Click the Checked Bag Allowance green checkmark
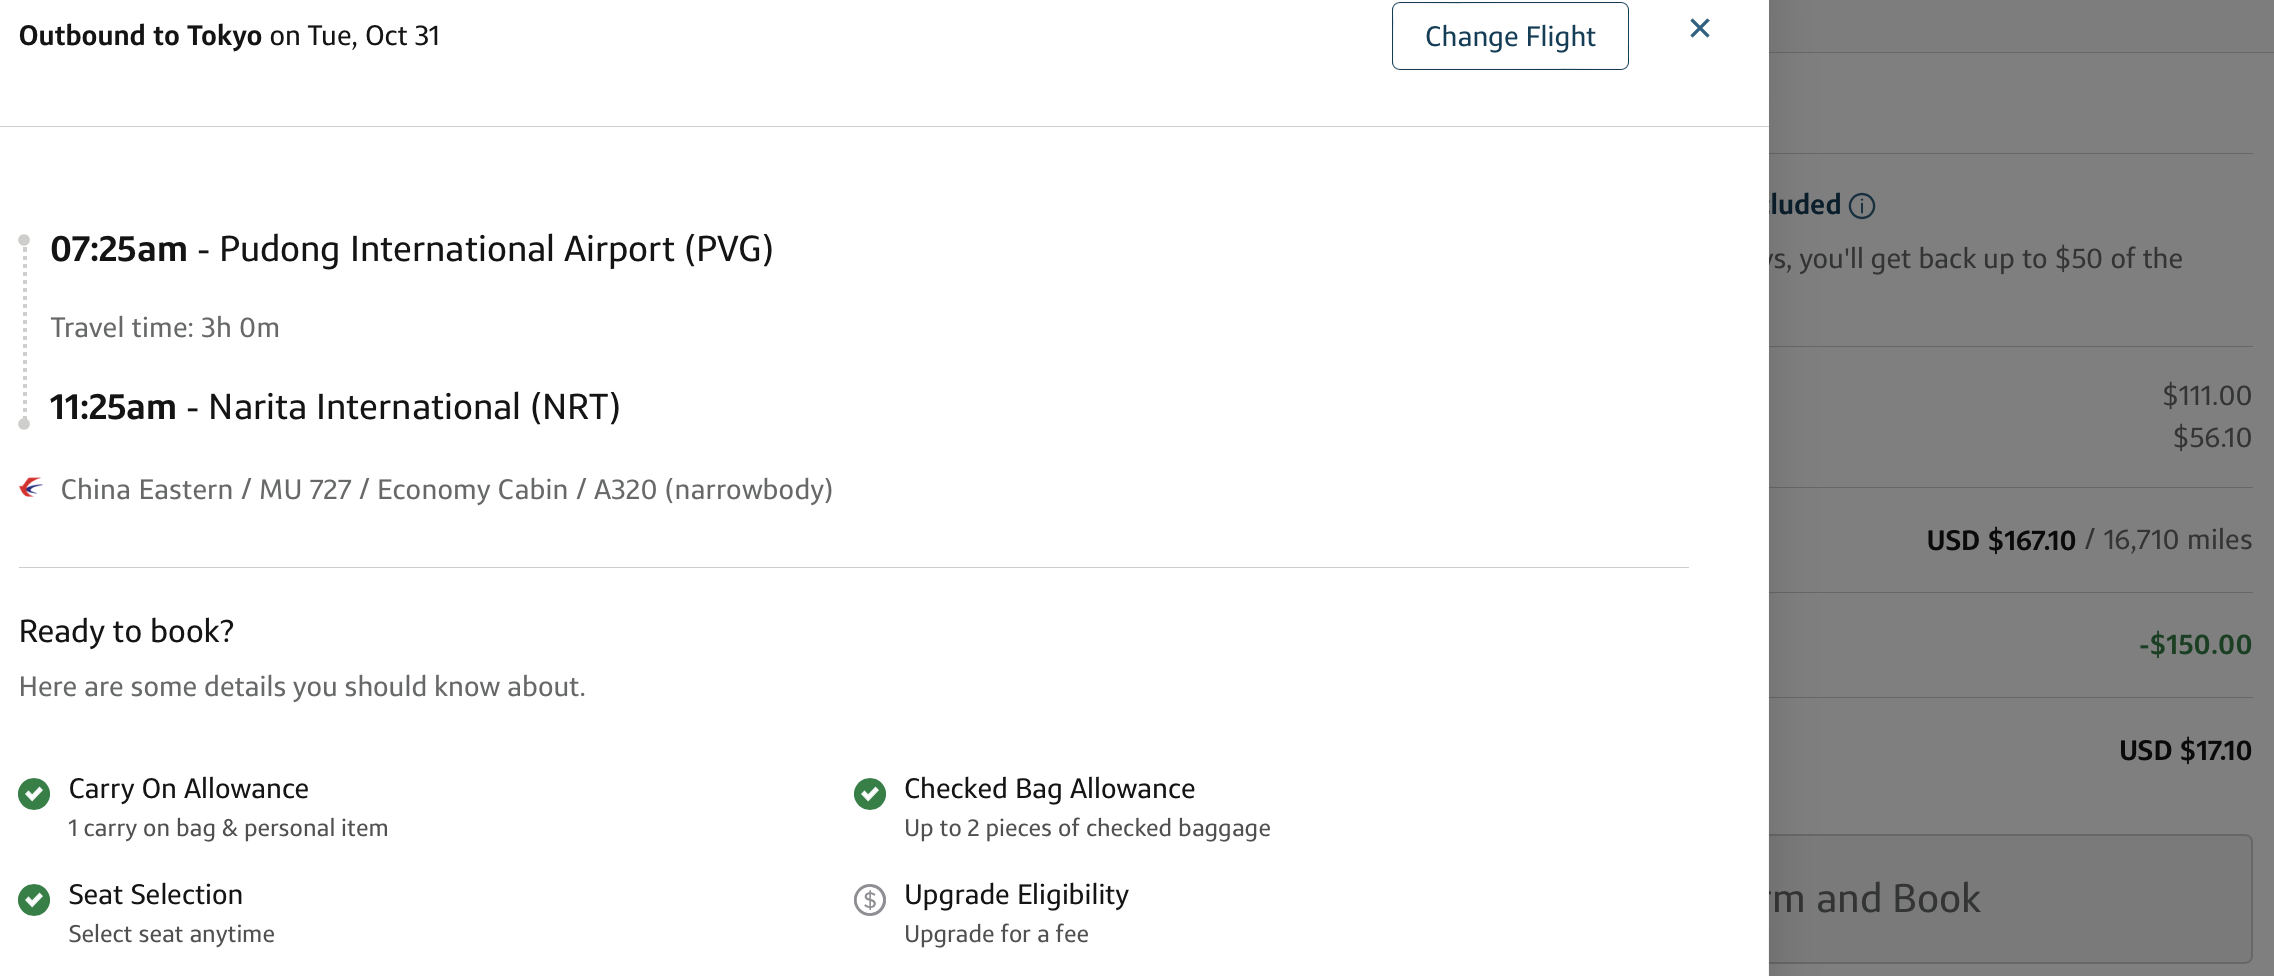This screenshot has width=2274, height=976. click(870, 794)
